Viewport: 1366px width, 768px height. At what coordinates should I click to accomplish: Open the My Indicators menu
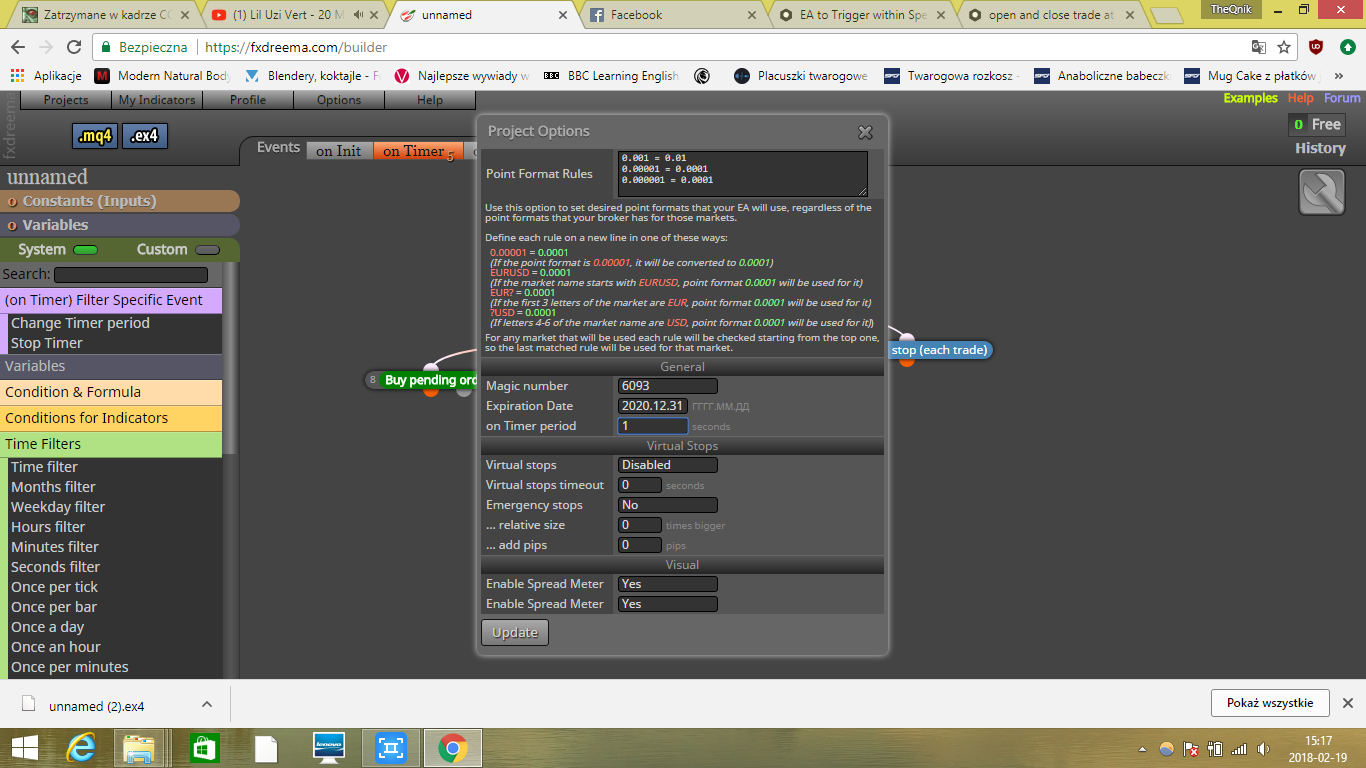[x=156, y=100]
